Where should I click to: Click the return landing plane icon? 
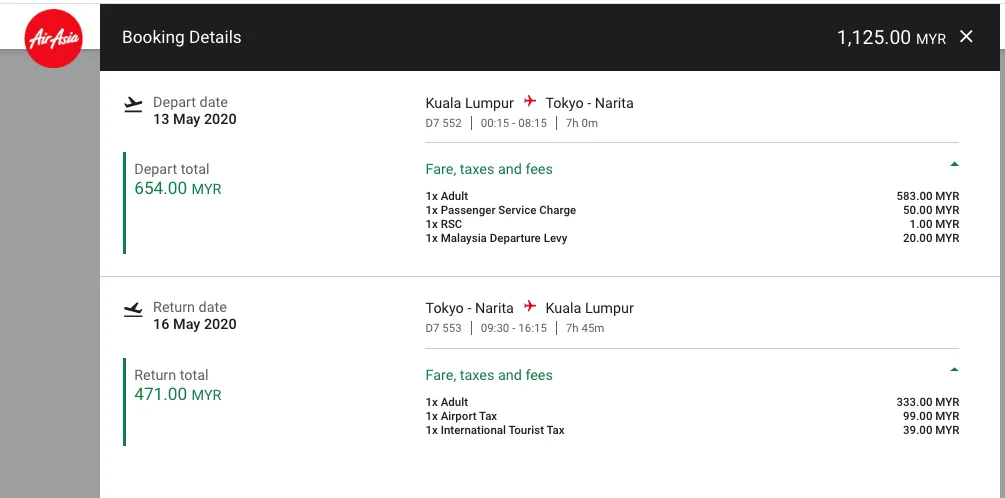click(x=133, y=309)
